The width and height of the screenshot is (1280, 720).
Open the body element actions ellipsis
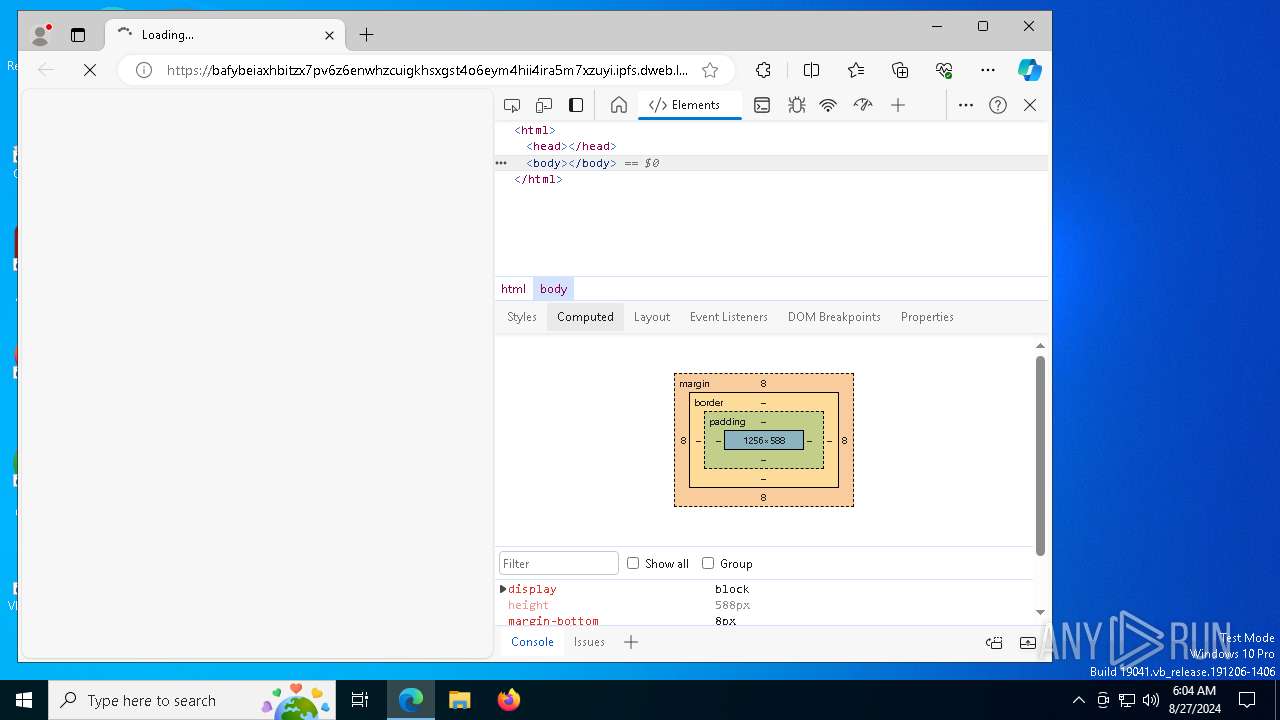[501, 163]
